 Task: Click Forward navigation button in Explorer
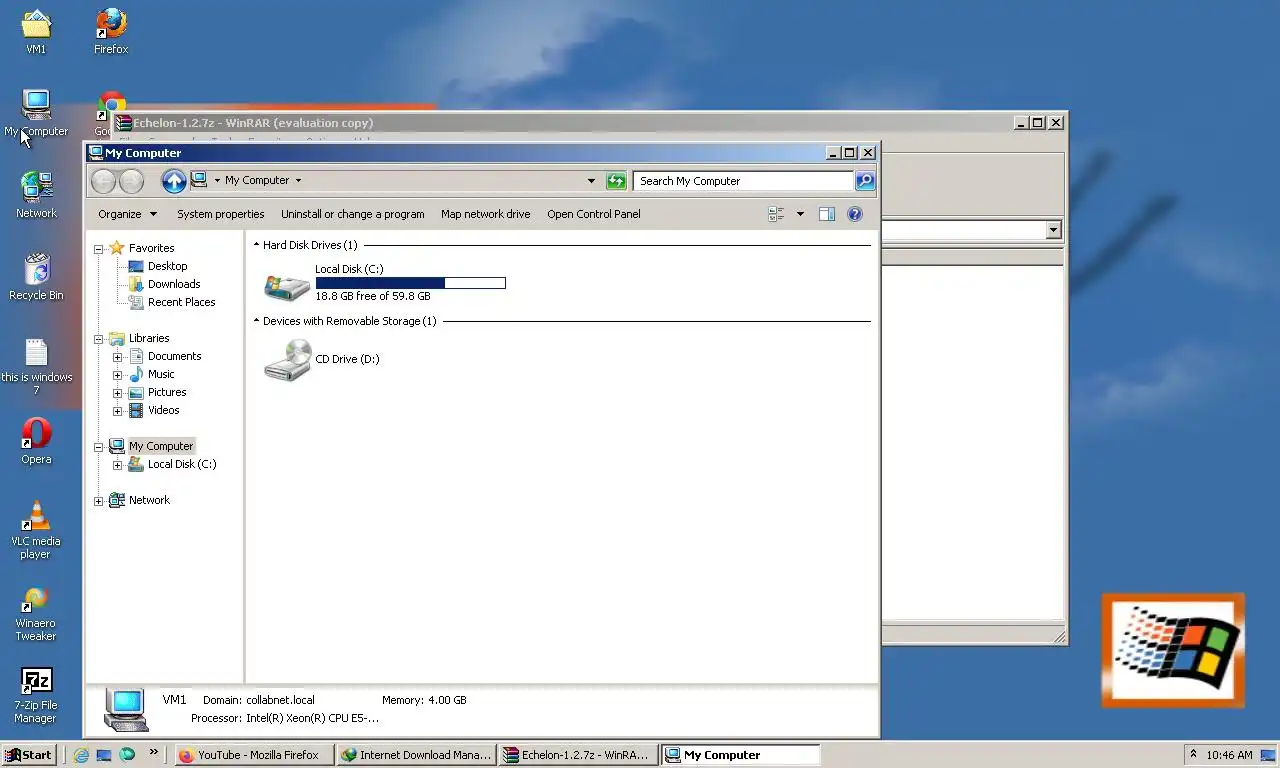(131, 181)
